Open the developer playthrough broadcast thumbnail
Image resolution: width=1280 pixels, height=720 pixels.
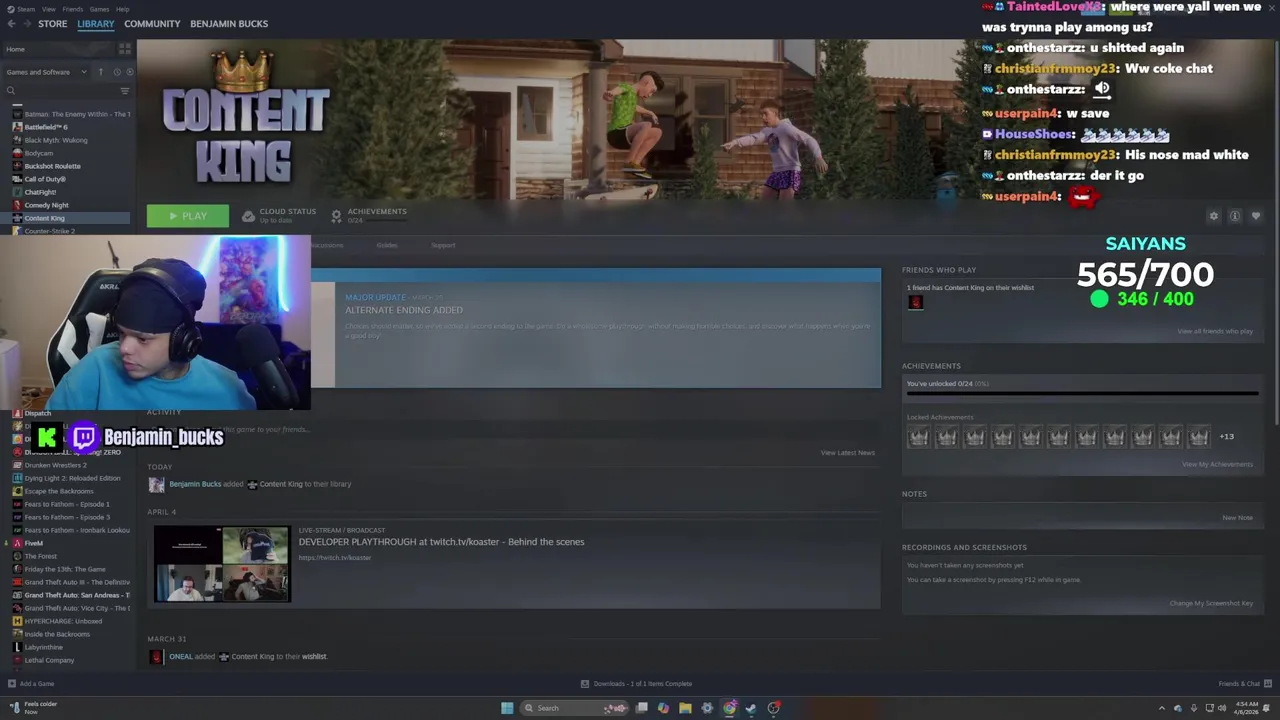click(222, 565)
